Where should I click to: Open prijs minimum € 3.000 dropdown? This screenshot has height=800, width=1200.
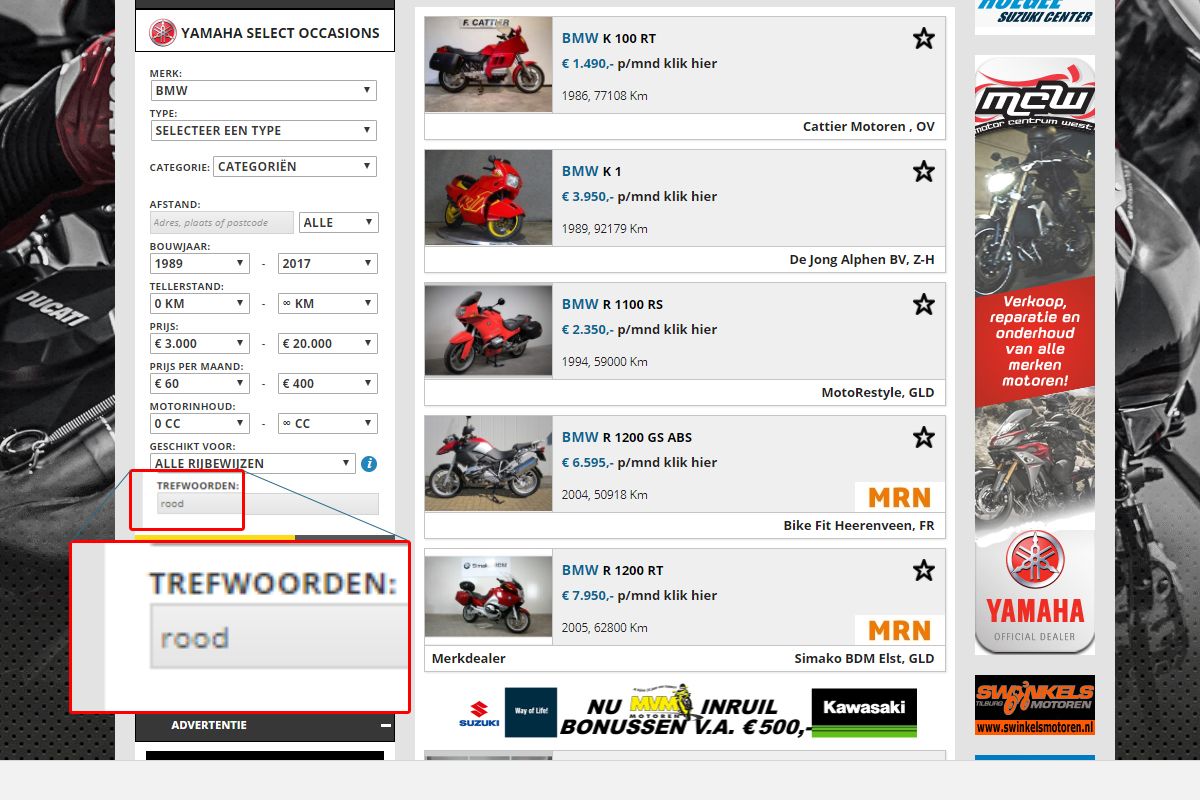click(x=199, y=344)
